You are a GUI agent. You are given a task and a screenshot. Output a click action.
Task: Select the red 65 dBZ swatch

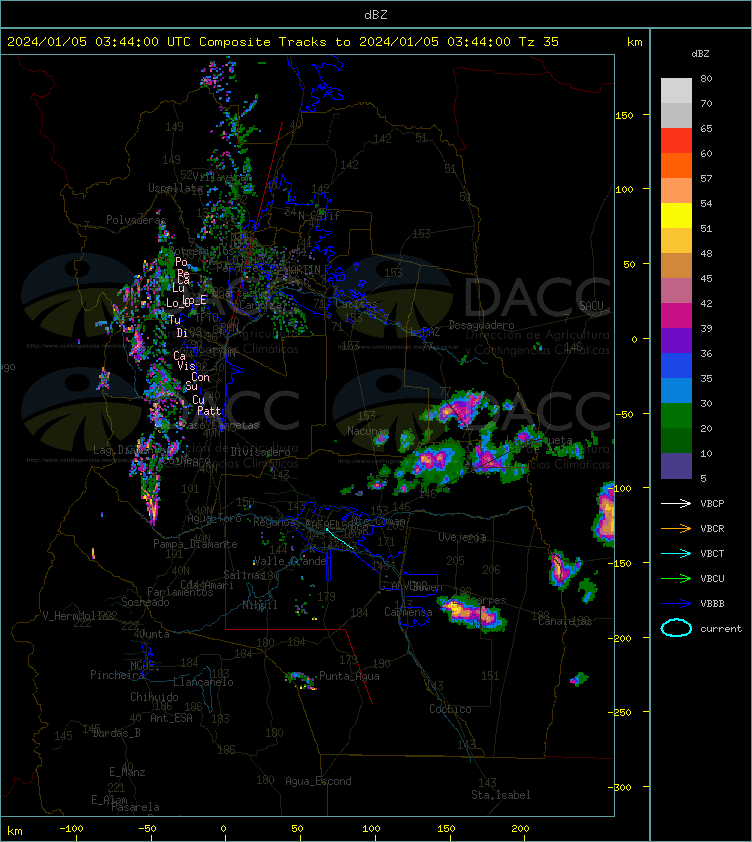point(676,140)
